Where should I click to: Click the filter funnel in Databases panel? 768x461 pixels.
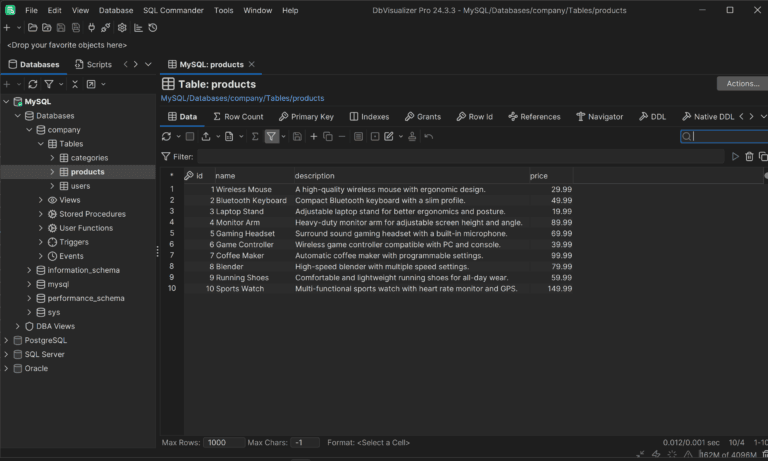49,84
